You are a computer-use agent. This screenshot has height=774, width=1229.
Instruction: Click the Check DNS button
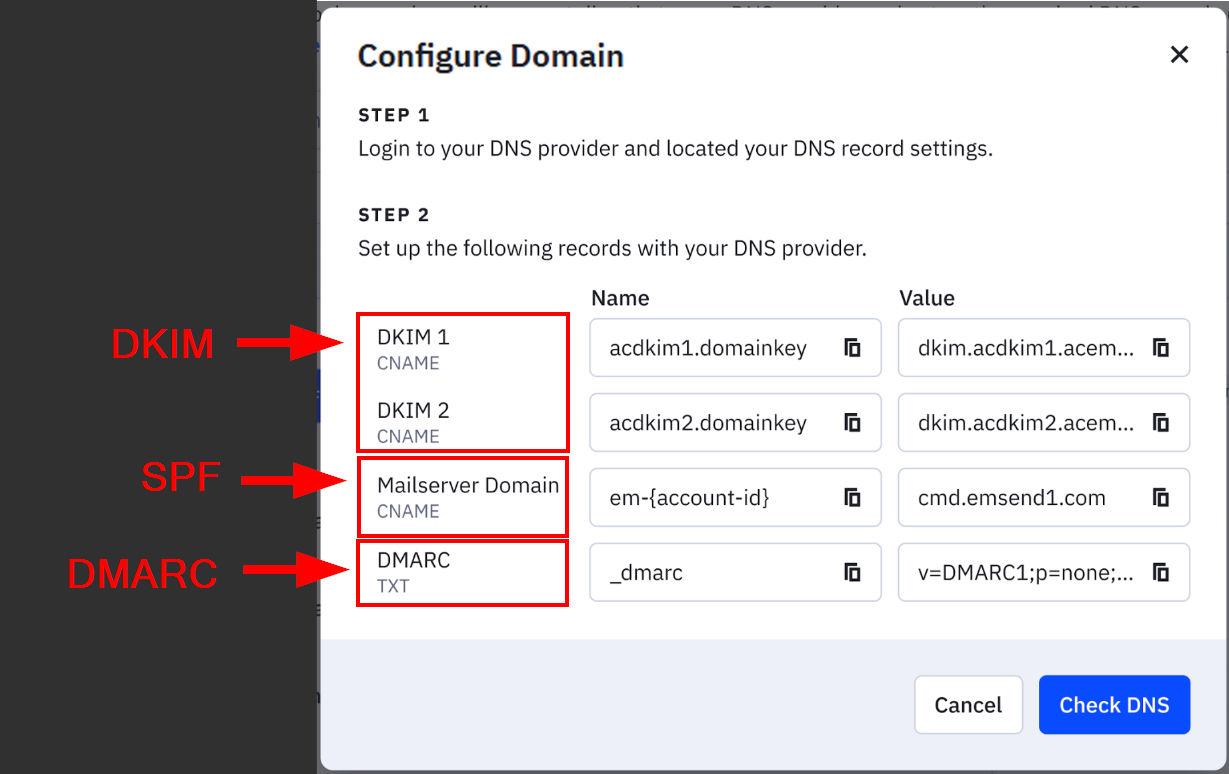[x=1114, y=705]
